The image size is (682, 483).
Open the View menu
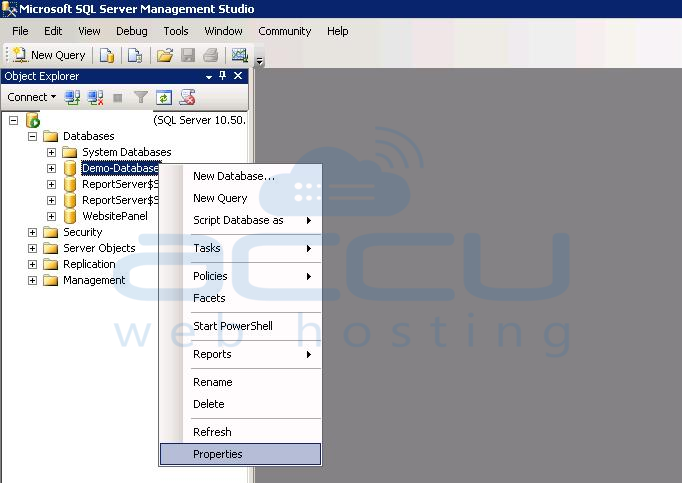[89, 31]
